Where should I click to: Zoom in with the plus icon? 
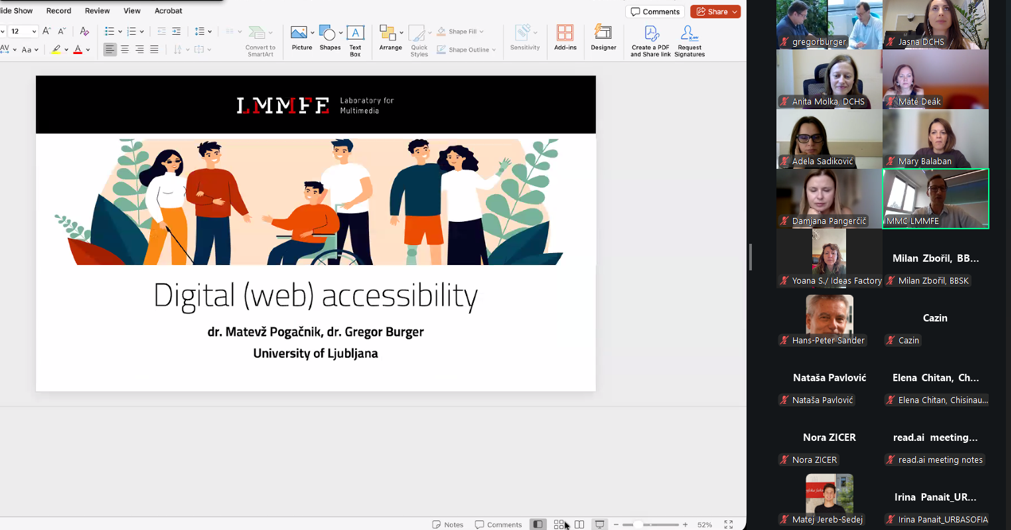click(x=685, y=525)
